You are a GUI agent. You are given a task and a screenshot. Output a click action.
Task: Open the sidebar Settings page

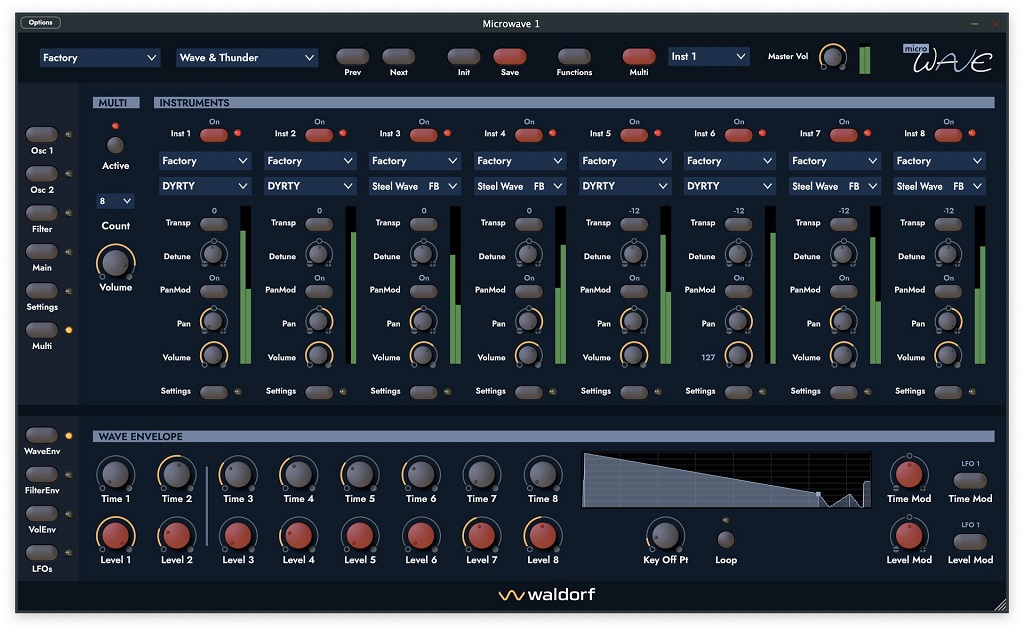42,291
